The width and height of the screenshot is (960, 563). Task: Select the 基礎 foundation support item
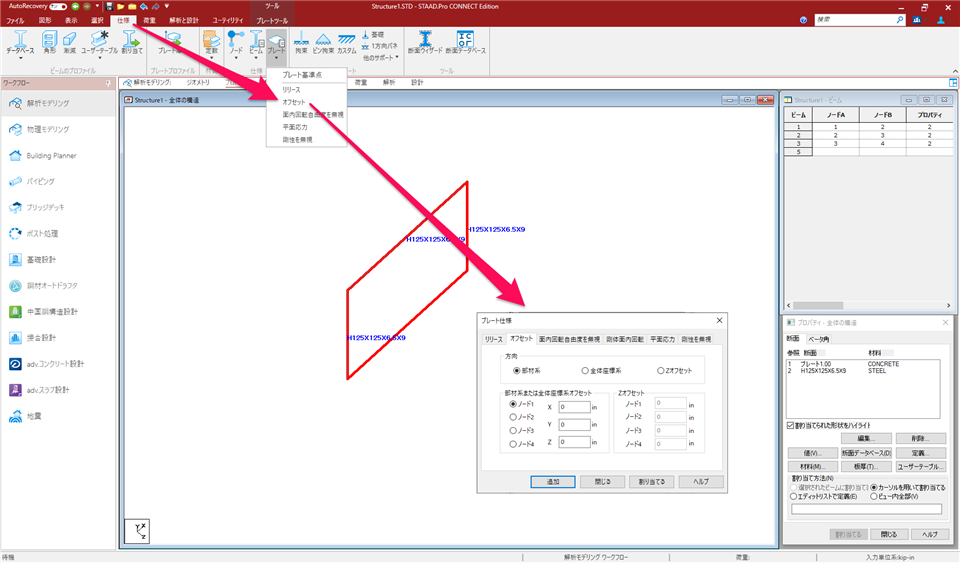click(373, 35)
